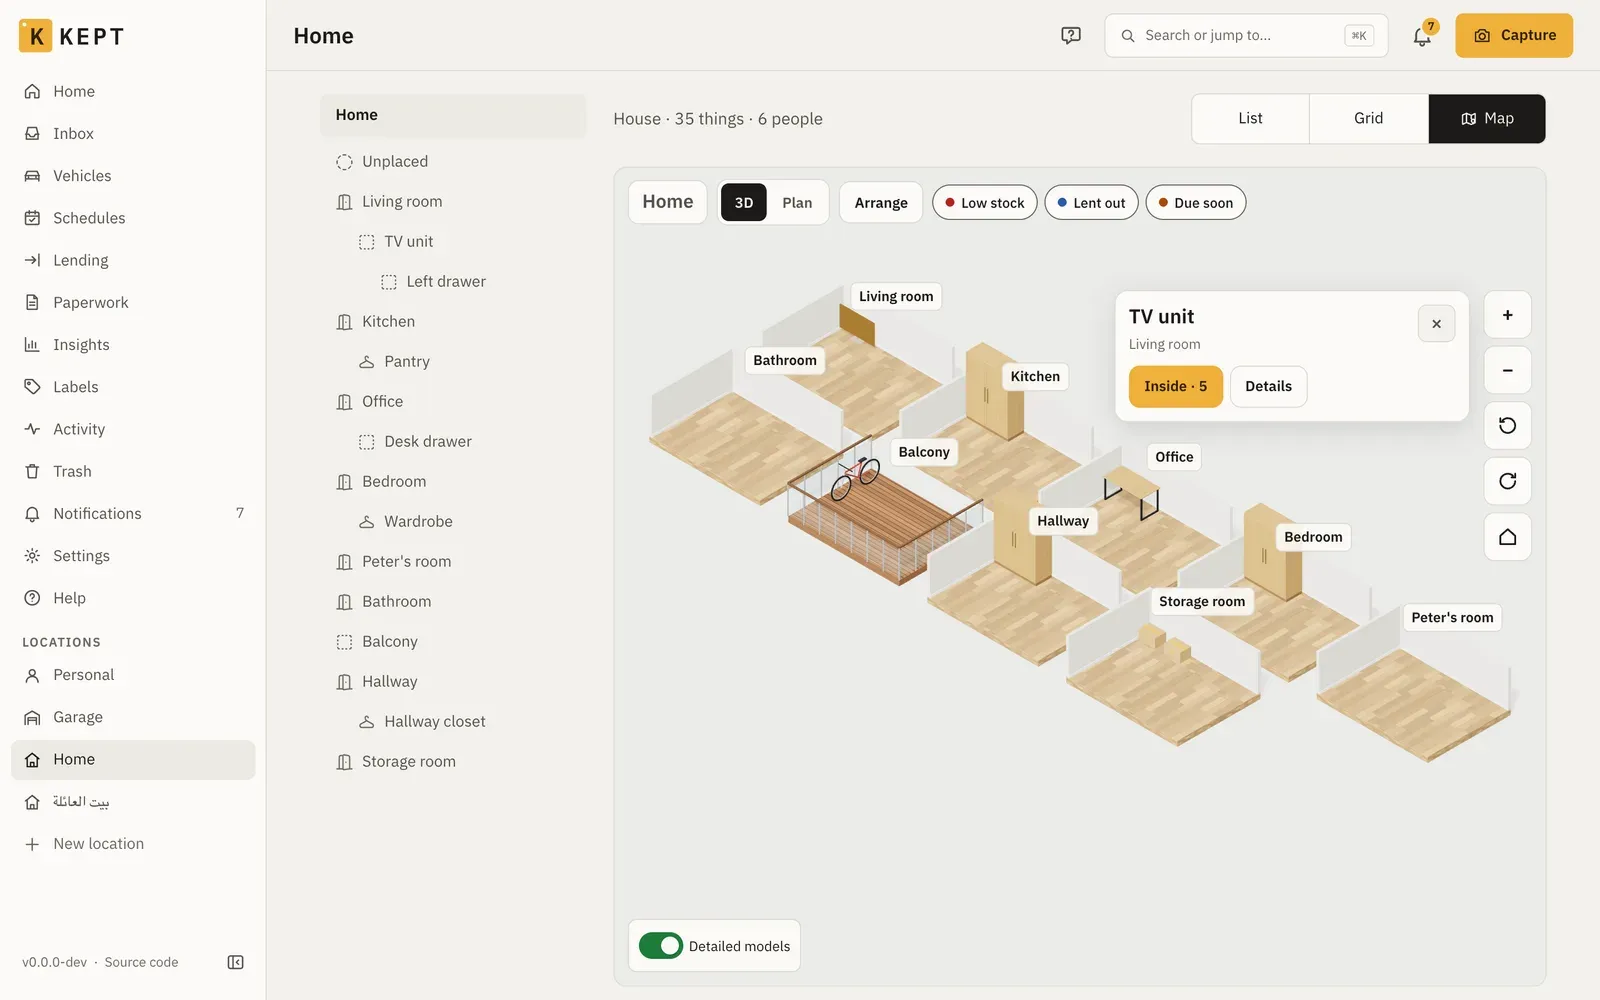Open Vehicles in the sidebar

coord(133,176)
